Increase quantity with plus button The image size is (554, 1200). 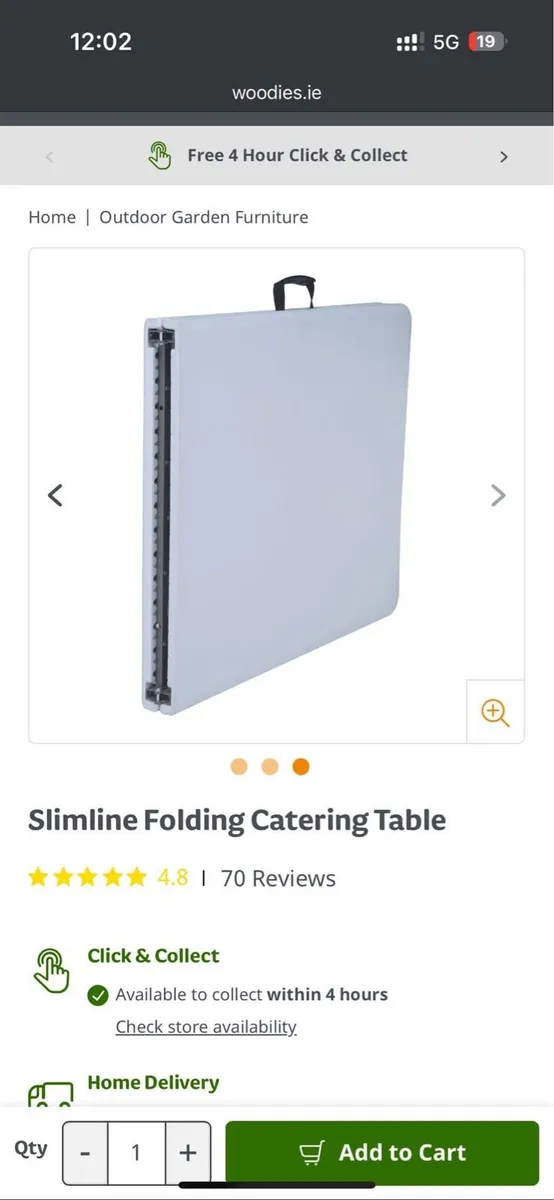pyautogui.click(x=188, y=1153)
